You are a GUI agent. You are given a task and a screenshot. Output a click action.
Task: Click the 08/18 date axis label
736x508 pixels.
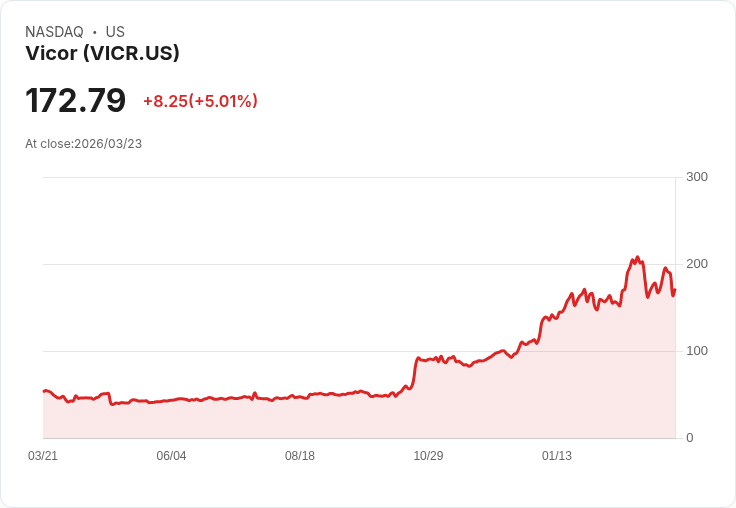tap(300, 455)
